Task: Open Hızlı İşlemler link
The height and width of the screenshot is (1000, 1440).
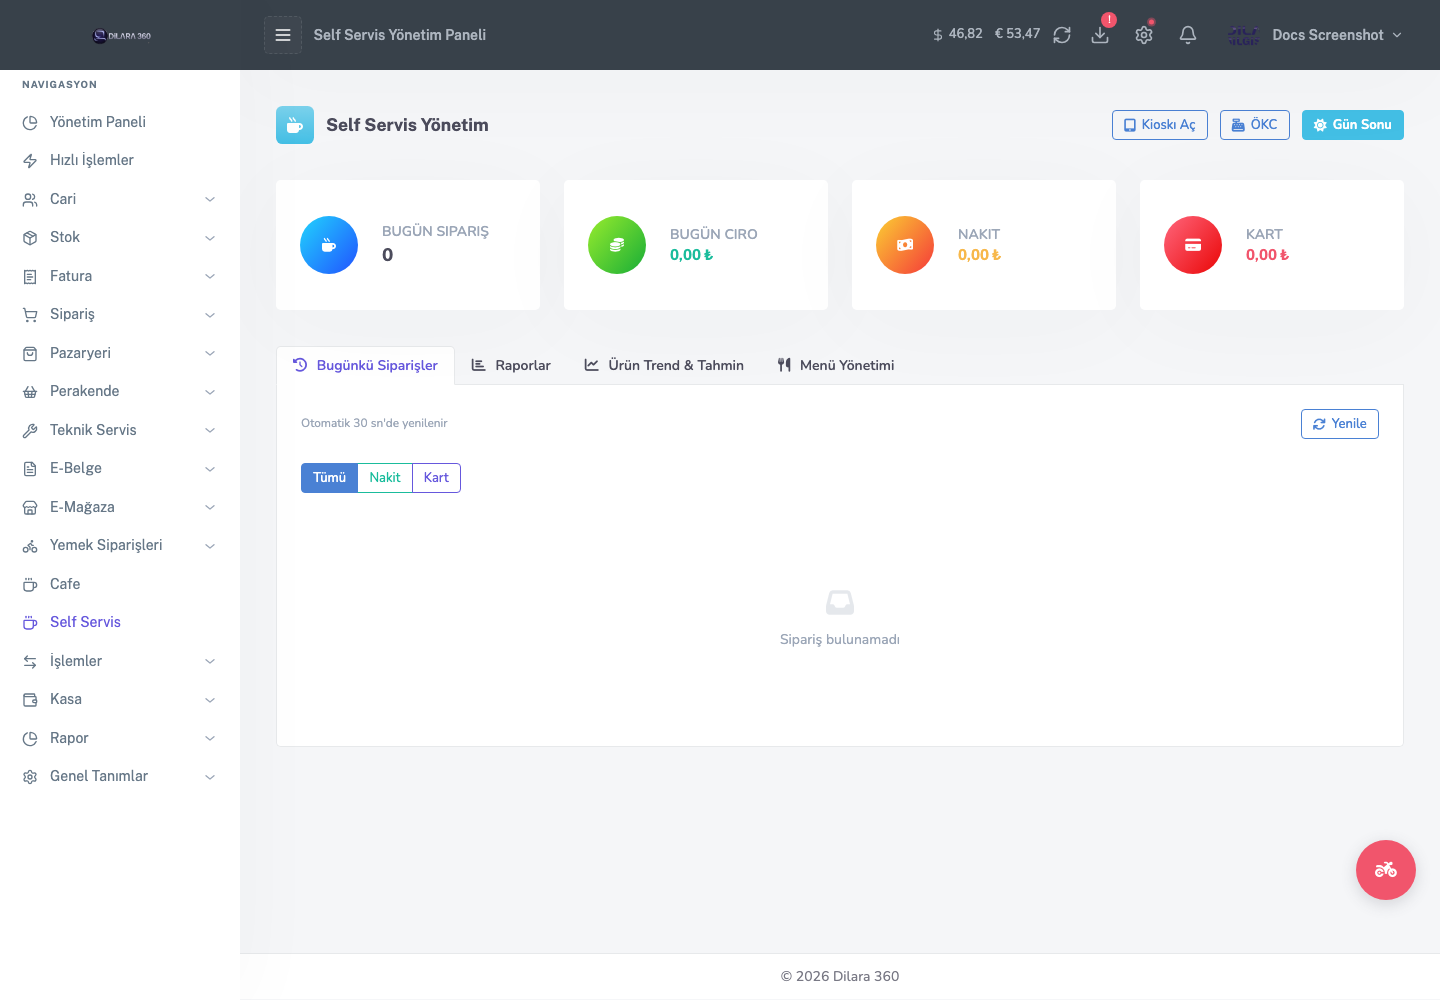Action: 120,160
